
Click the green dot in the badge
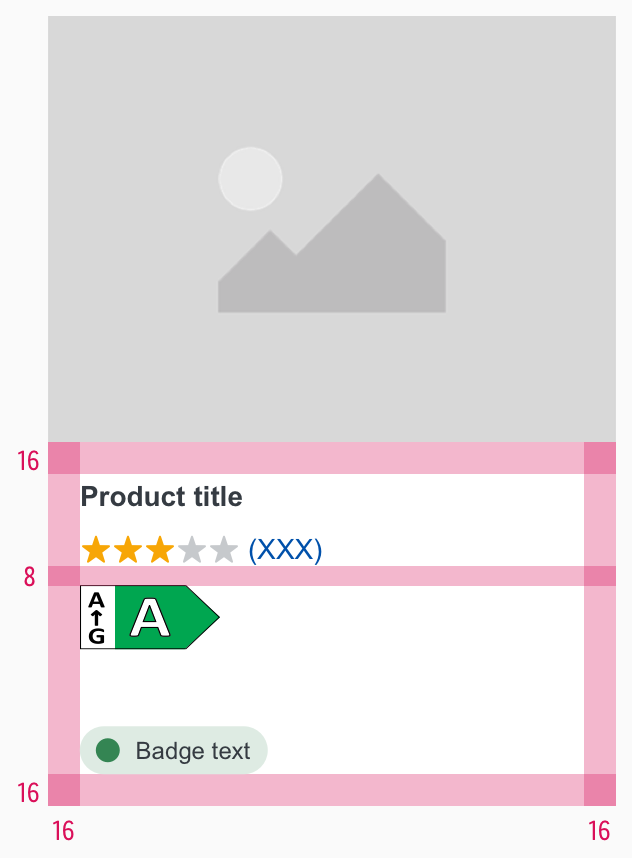(108, 750)
